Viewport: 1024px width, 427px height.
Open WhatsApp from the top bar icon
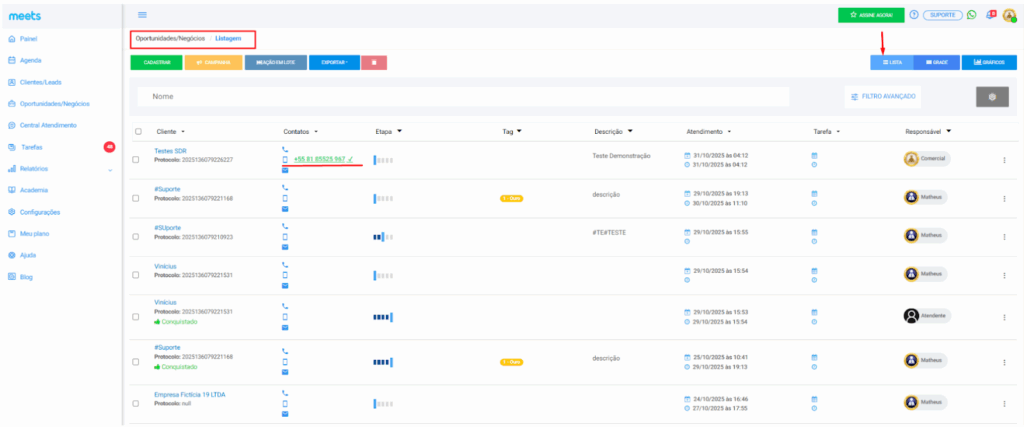tap(971, 15)
